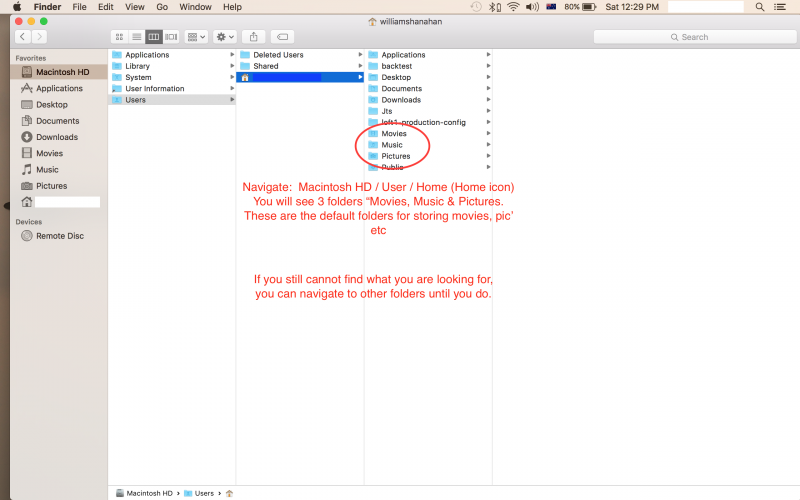The image size is (800, 500).
Task: Open the Help menu
Action: click(232, 7)
